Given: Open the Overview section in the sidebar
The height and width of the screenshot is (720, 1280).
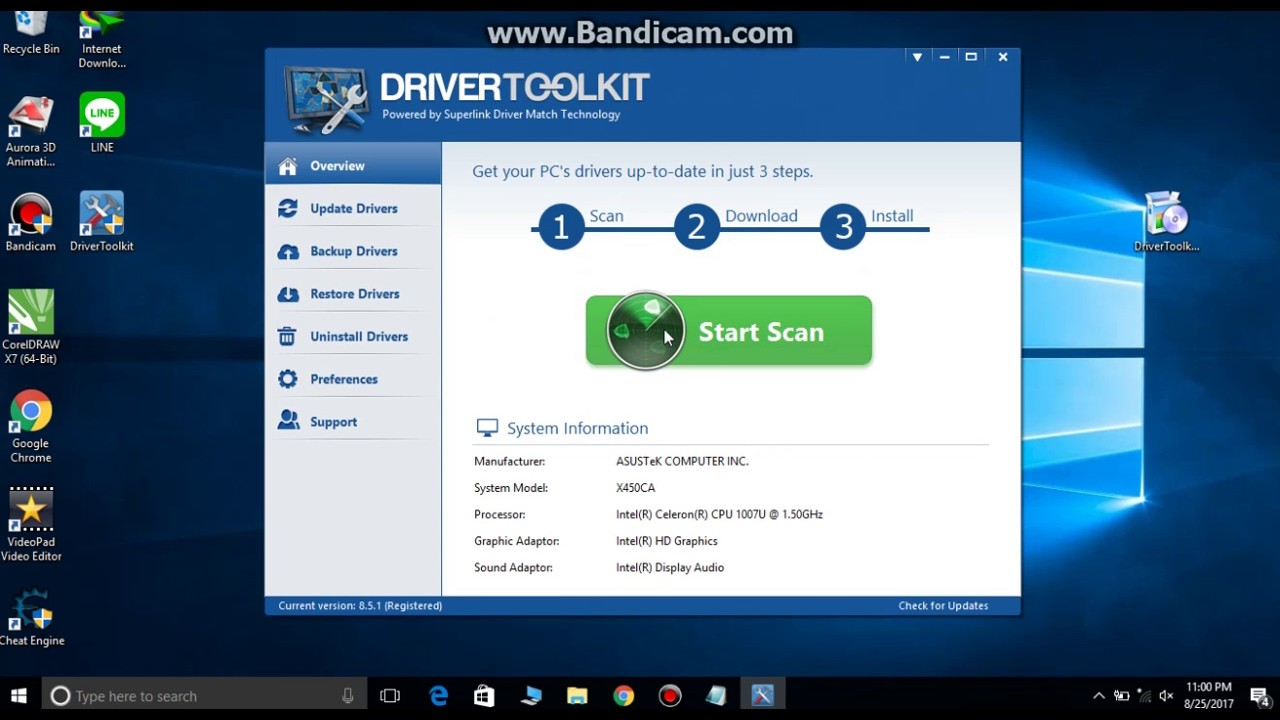Looking at the screenshot, I should point(353,166).
